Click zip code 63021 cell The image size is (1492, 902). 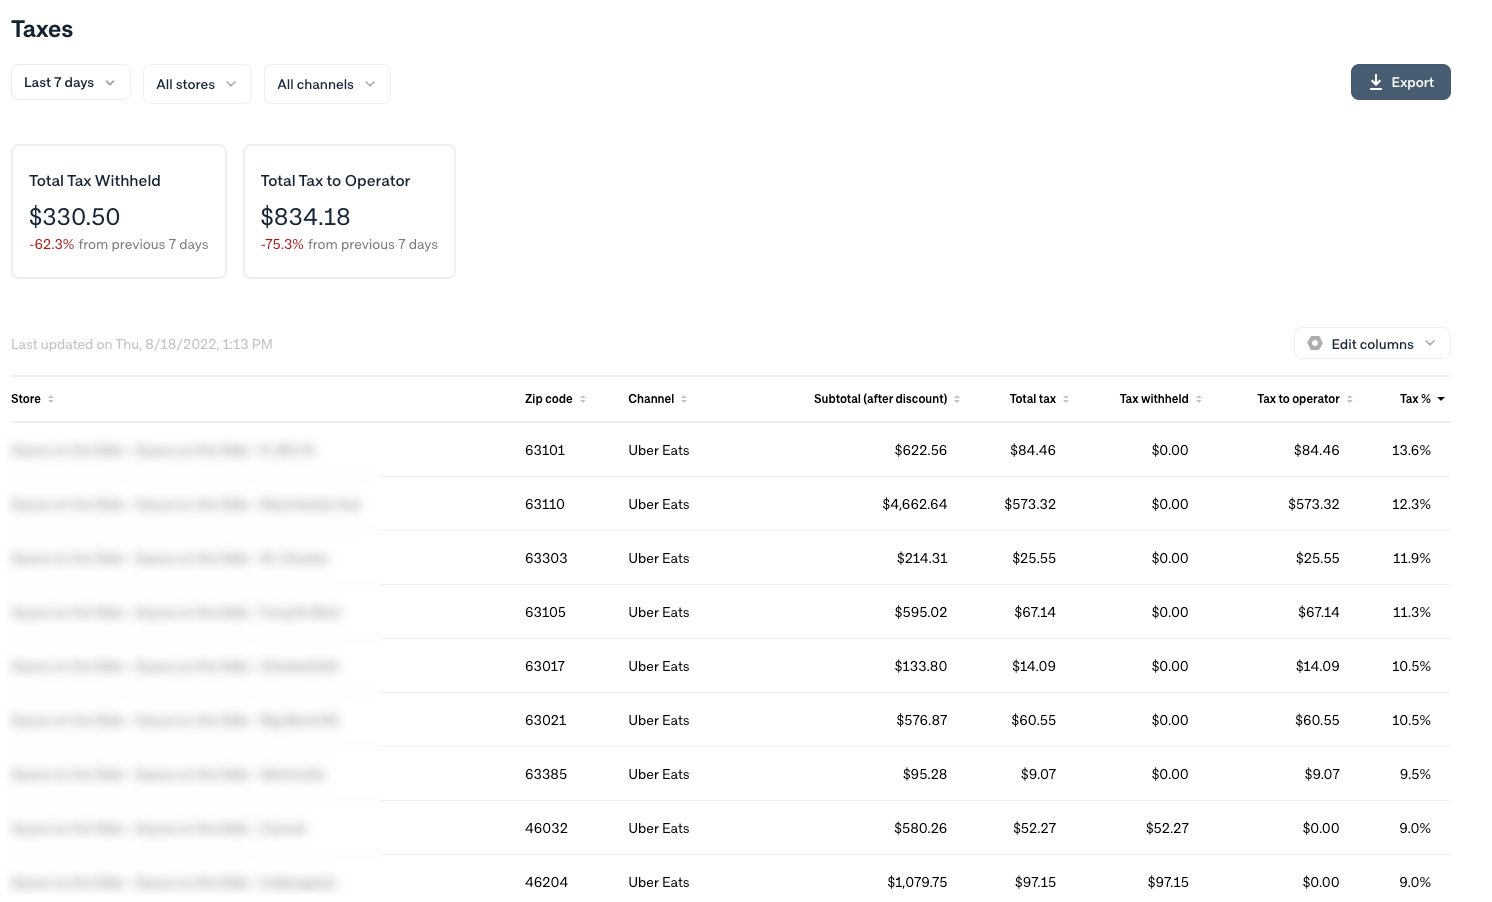[x=545, y=720]
